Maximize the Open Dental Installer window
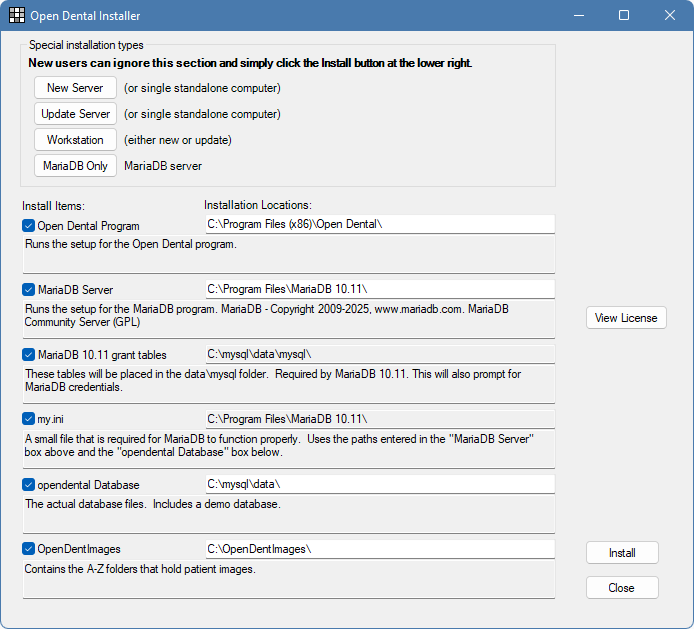The image size is (694, 629). point(624,15)
